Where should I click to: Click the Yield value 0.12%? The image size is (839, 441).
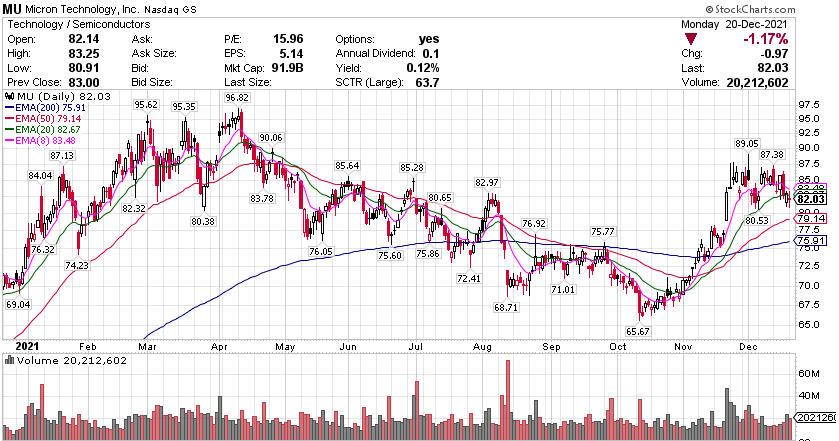pyautogui.click(x=423, y=68)
